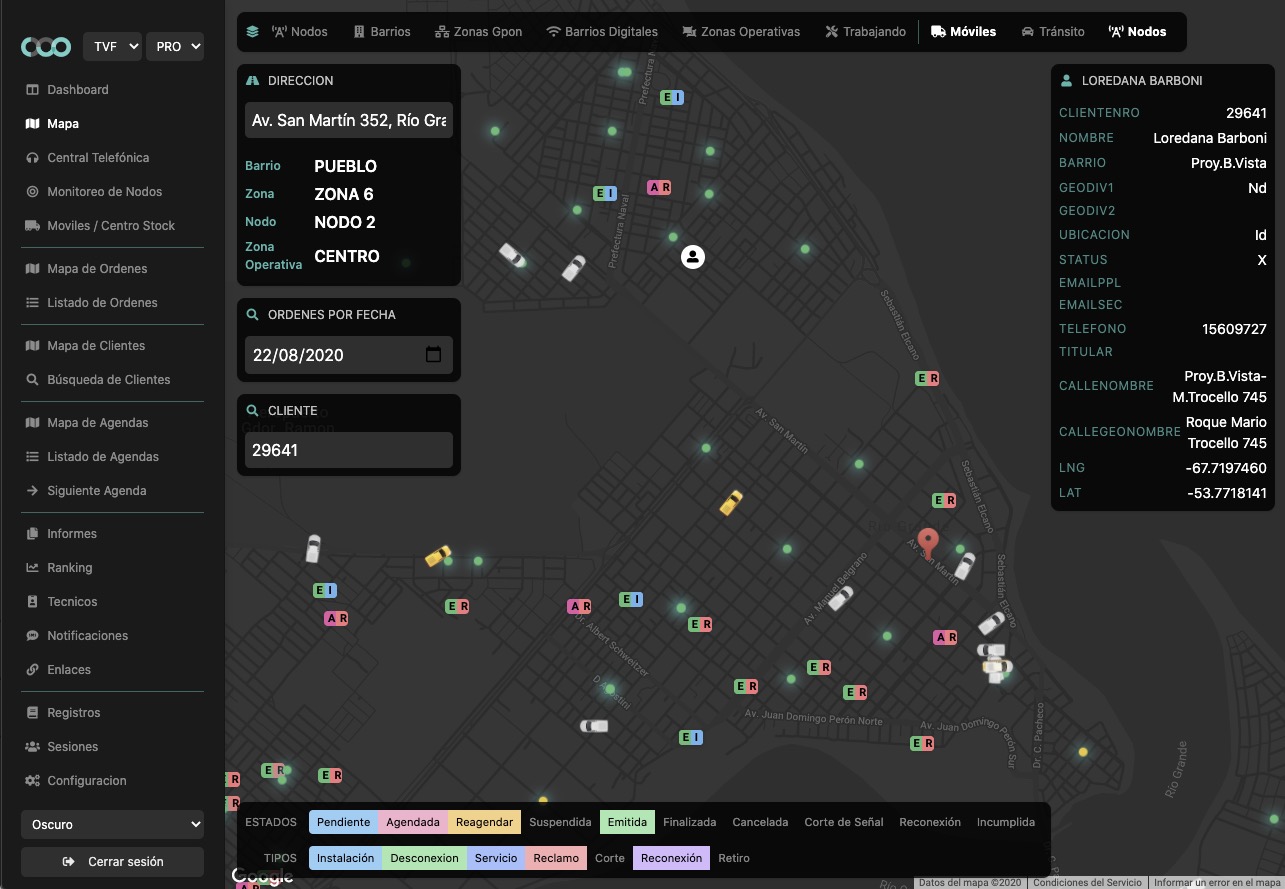Screen dimensions: 1285x889
Task: Click the person icon beside LOREDANA BARBONI header
Action: tap(1067, 81)
